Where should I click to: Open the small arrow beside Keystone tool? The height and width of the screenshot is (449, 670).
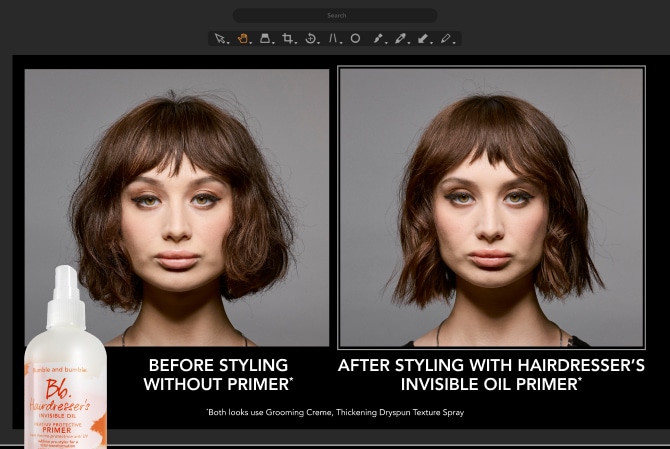[341, 42]
